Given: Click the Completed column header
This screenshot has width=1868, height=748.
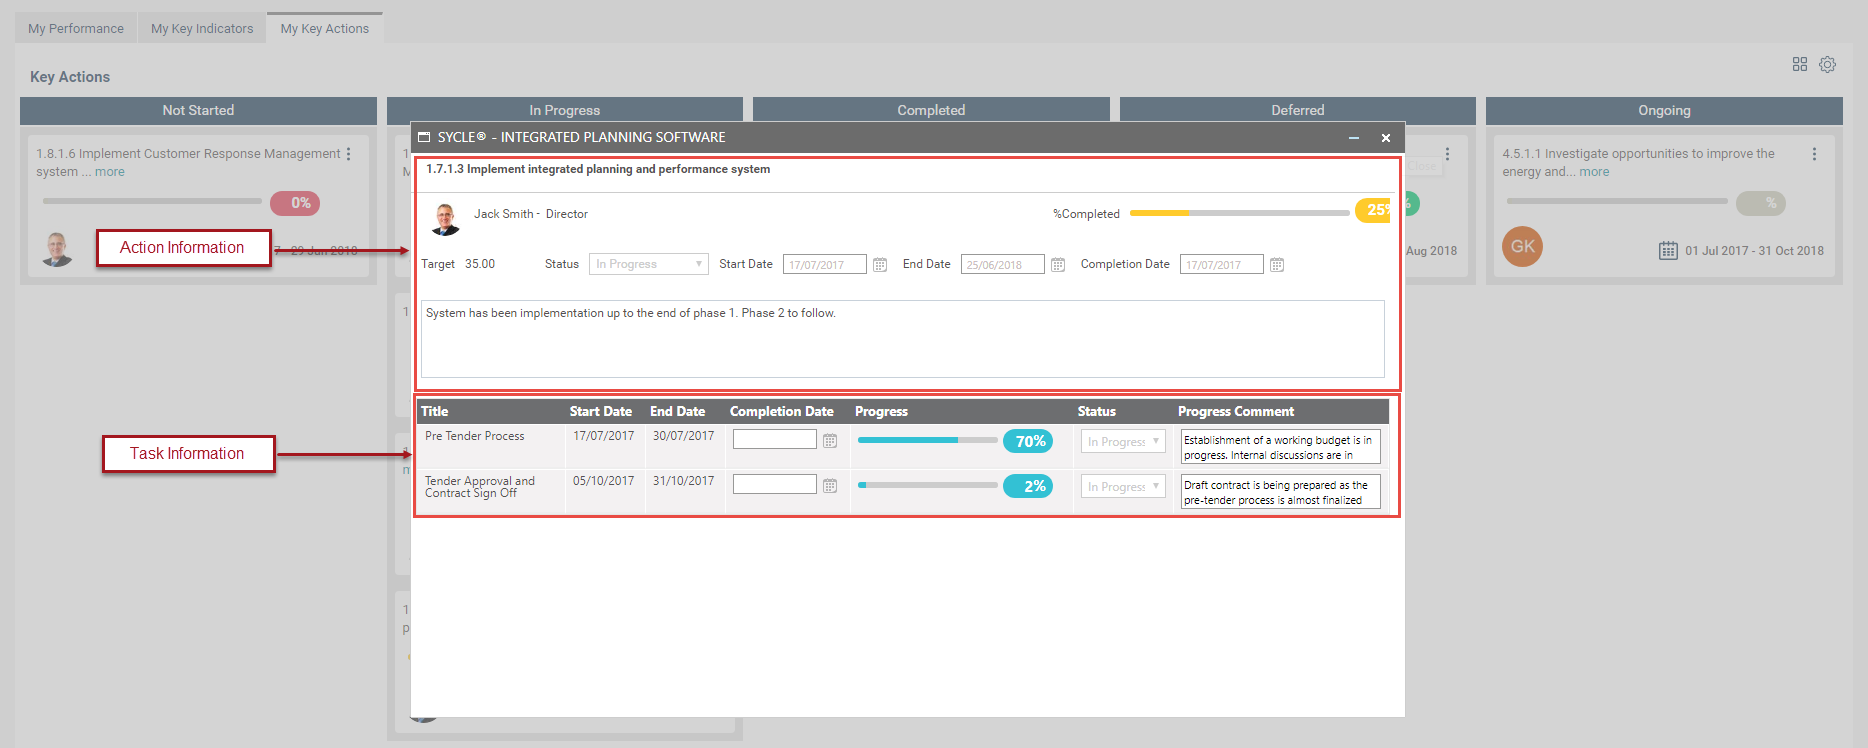Looking at the screenshot, I should click(931, 109).
